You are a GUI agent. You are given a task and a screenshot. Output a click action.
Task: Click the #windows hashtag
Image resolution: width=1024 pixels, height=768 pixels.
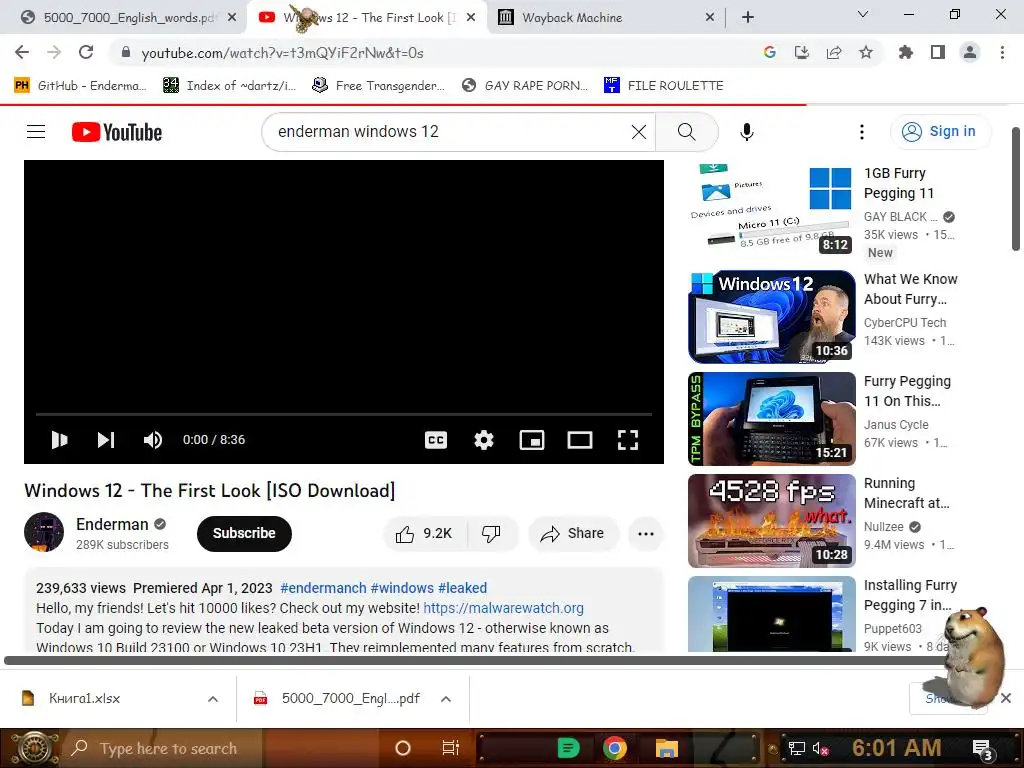pos(402,588)
